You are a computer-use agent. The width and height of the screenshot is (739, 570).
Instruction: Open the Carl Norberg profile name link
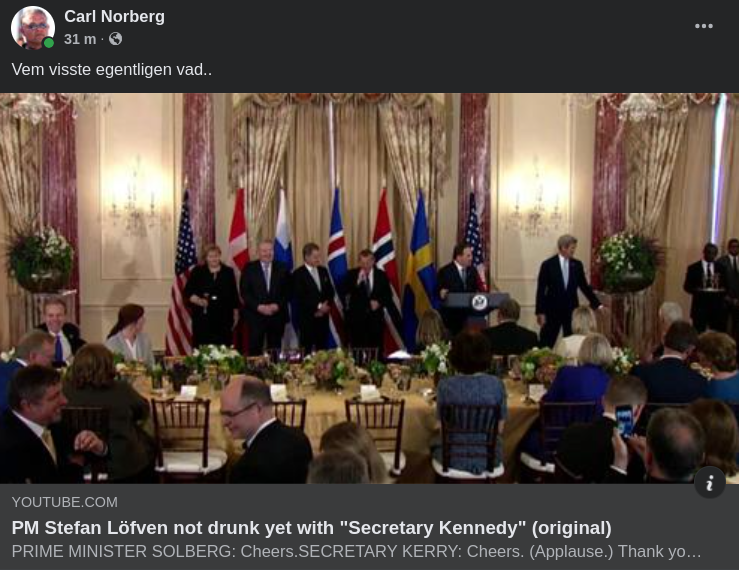point(115,17)
